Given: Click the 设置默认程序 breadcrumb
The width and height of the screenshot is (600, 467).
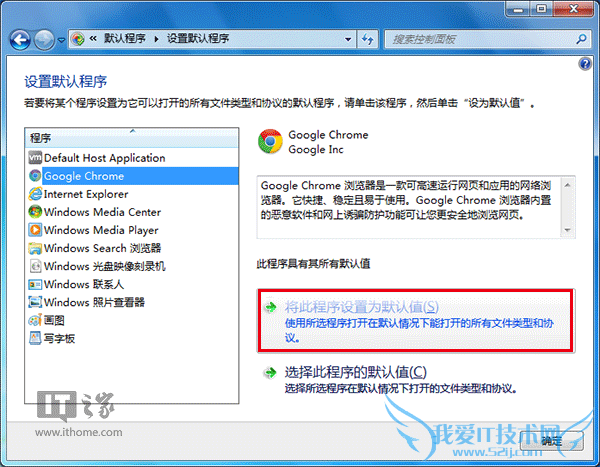Looking at the screenshot, I should pos(198,39).
